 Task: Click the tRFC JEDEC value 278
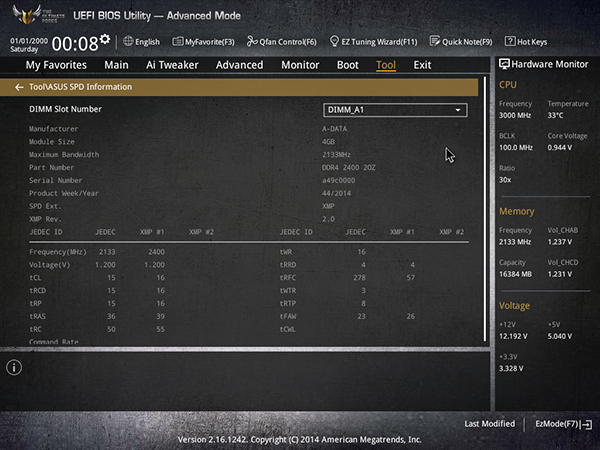tap(359, 278)
